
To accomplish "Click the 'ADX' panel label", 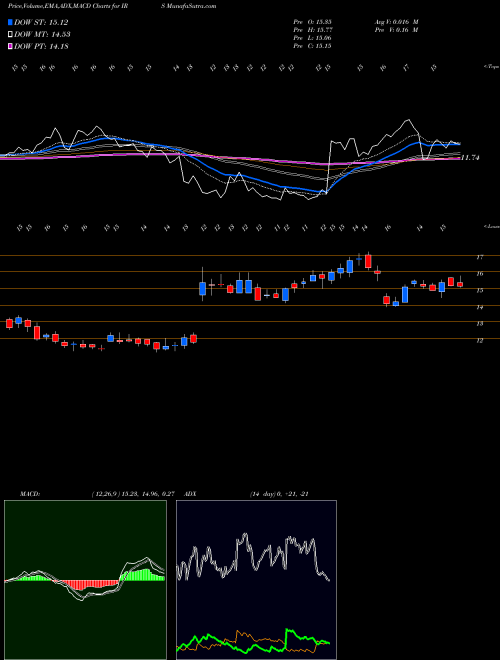I will coord(190,494).
